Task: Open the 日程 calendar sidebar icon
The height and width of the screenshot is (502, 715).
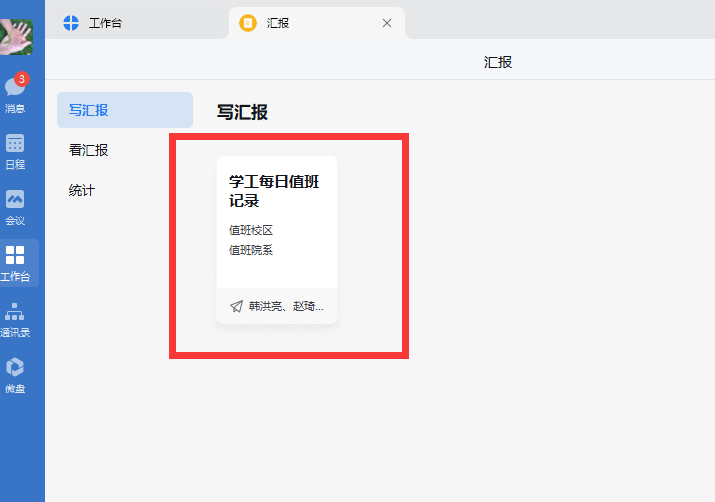Action: (x=15, y=152)
